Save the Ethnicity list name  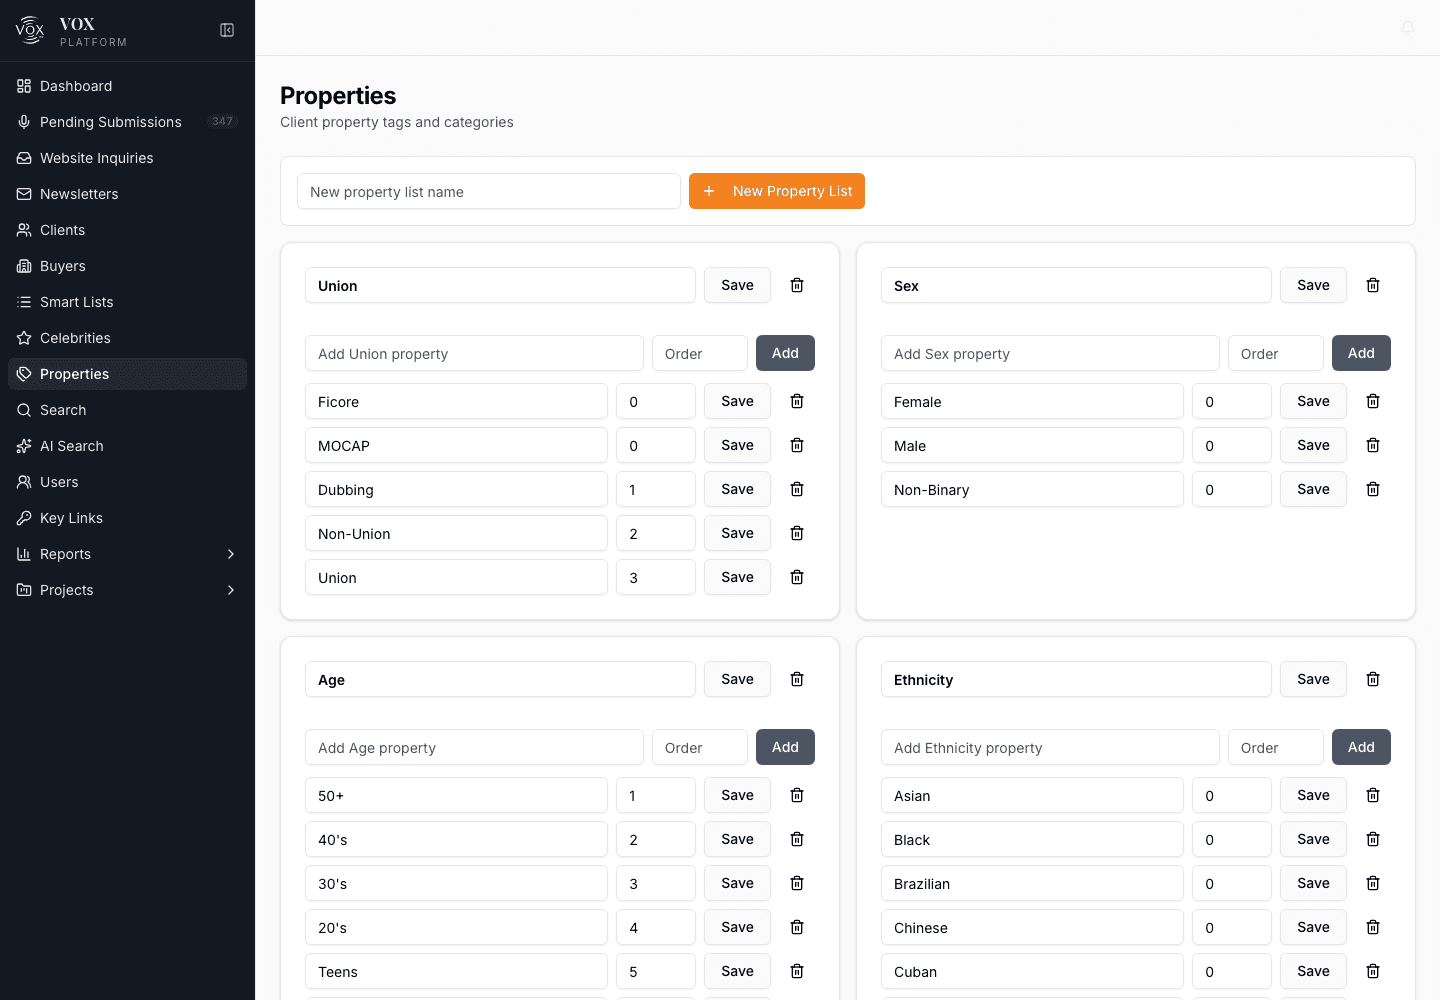point(1313,679)
